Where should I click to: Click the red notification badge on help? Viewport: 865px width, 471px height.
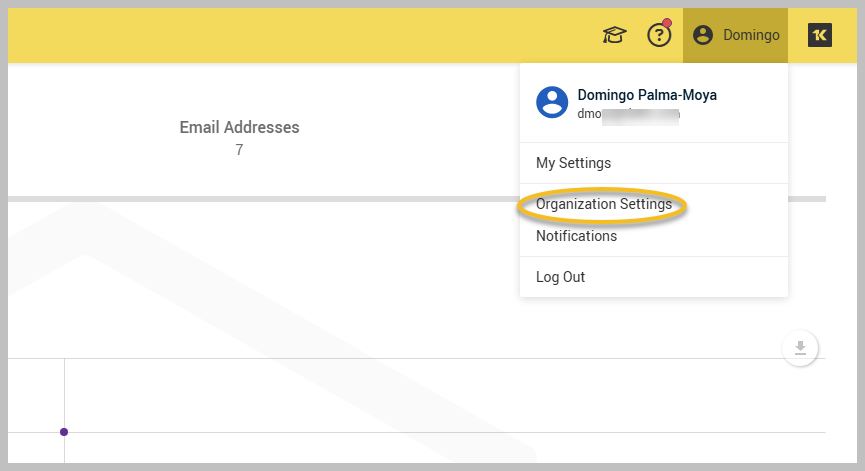(667, 23)
